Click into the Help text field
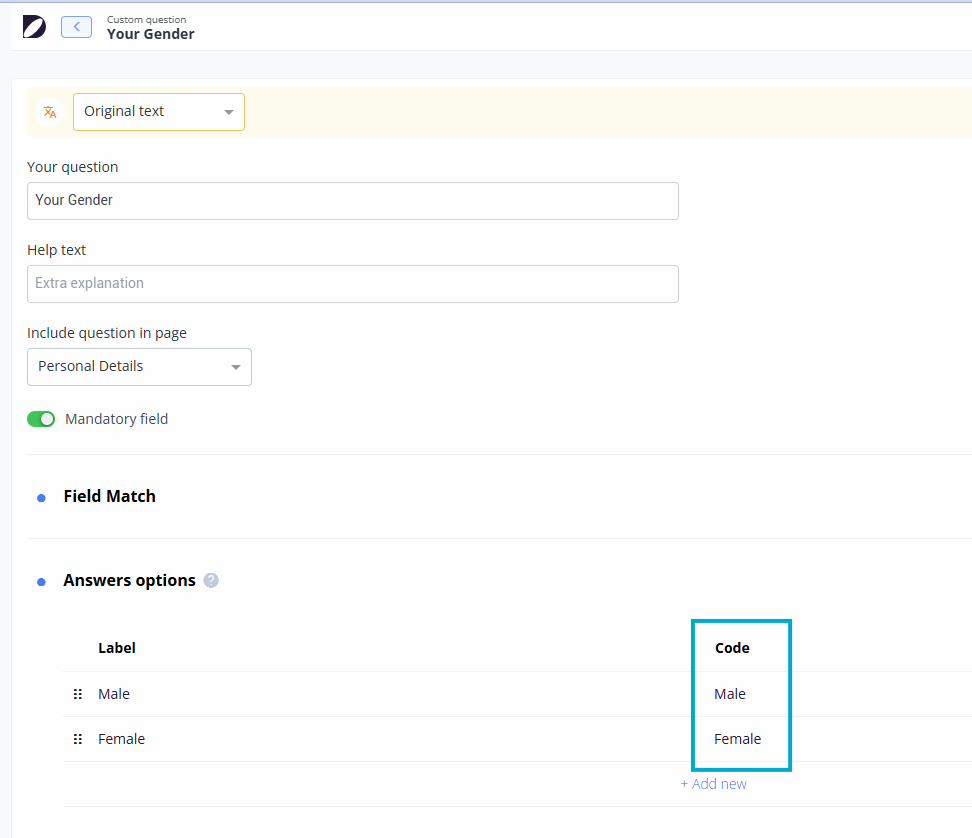This screenshot has height=838, width=972. click(x=352, y=284)
